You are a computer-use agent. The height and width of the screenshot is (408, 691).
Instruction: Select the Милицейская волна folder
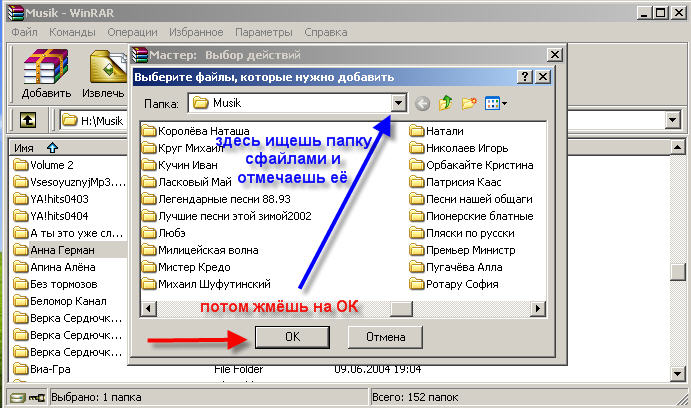pyautogui.click(x=201, y=250)
